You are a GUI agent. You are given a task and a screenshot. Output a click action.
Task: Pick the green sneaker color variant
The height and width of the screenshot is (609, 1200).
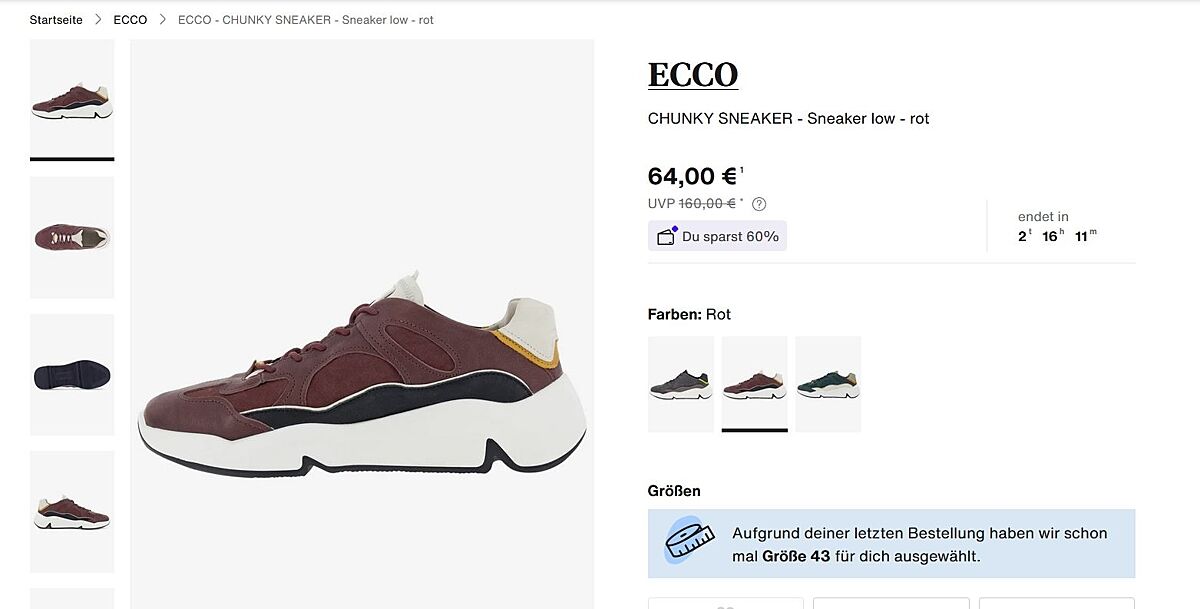click(828, 384)
